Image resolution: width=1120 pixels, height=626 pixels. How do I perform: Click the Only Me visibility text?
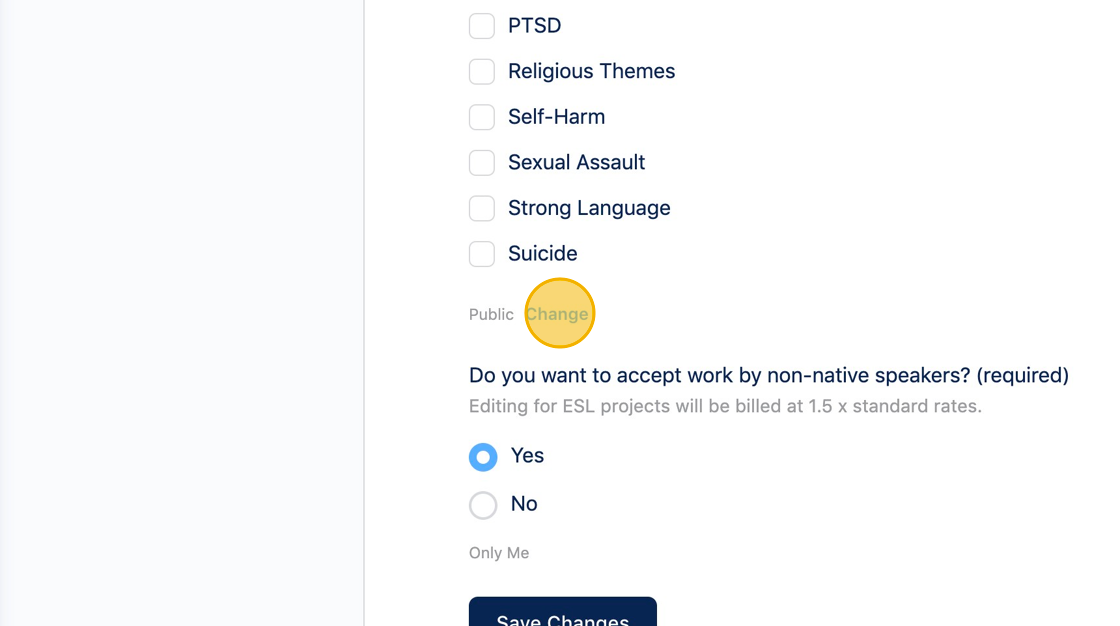(x=499, y=553)
